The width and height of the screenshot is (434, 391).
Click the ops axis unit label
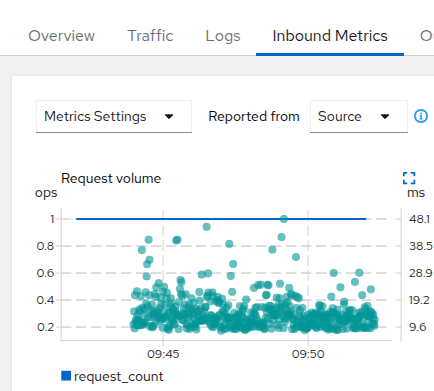click(46, 193)
